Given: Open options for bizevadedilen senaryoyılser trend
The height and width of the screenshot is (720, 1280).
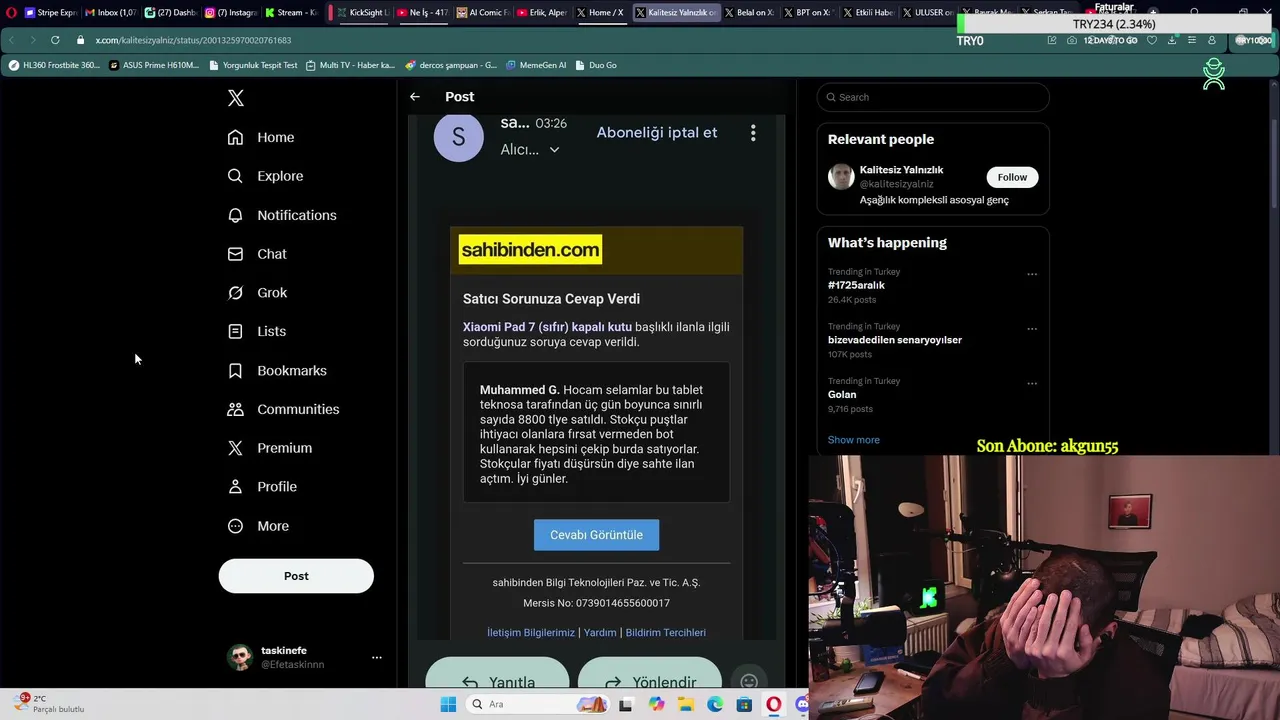Looking at the screenshot, I should pyautogui.click(x=1032, y=328).
